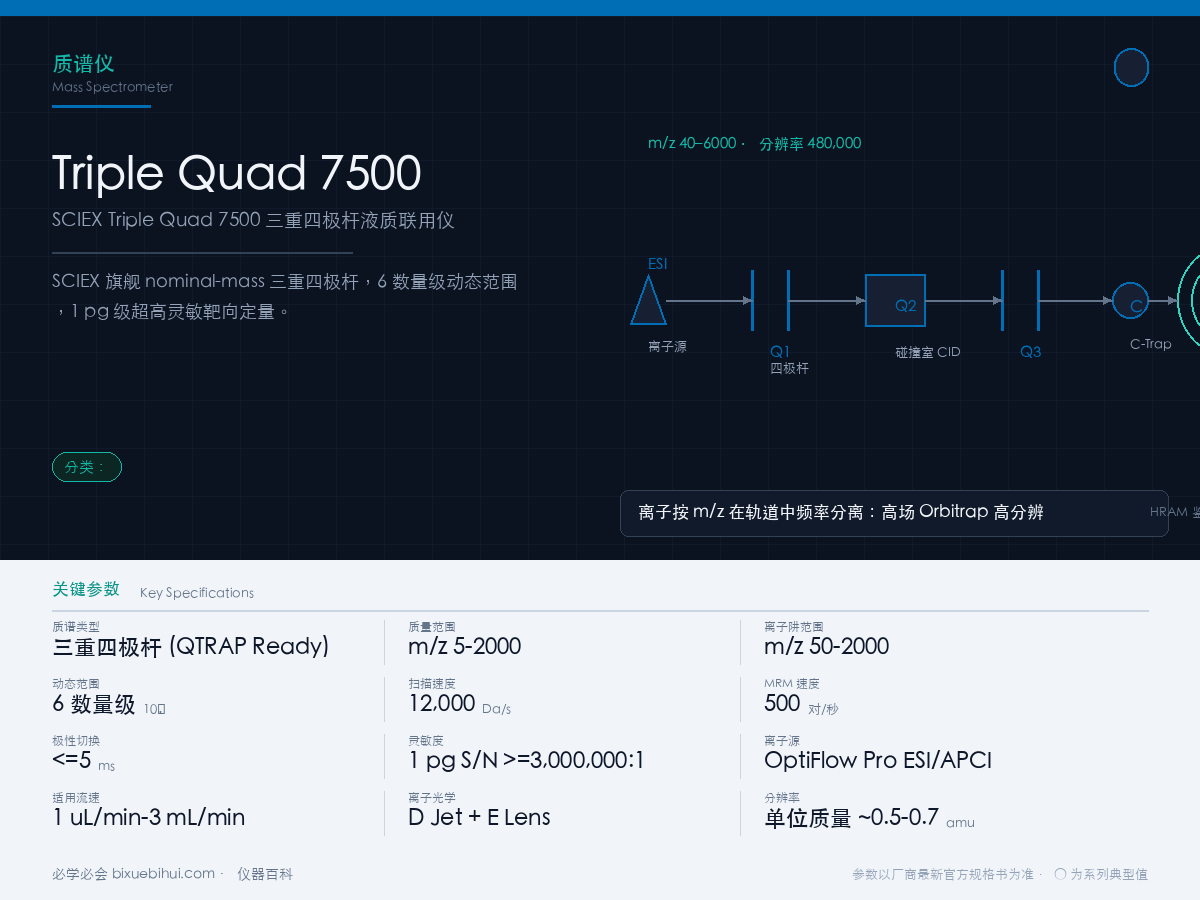Click the 质谱仪 section heading
The image size is (1200, 900).
[x=83, y=64]
